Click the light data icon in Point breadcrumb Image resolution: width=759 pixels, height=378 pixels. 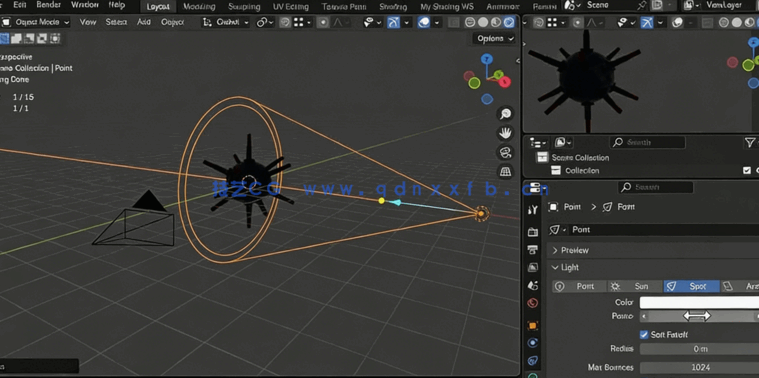pos(607,207)
